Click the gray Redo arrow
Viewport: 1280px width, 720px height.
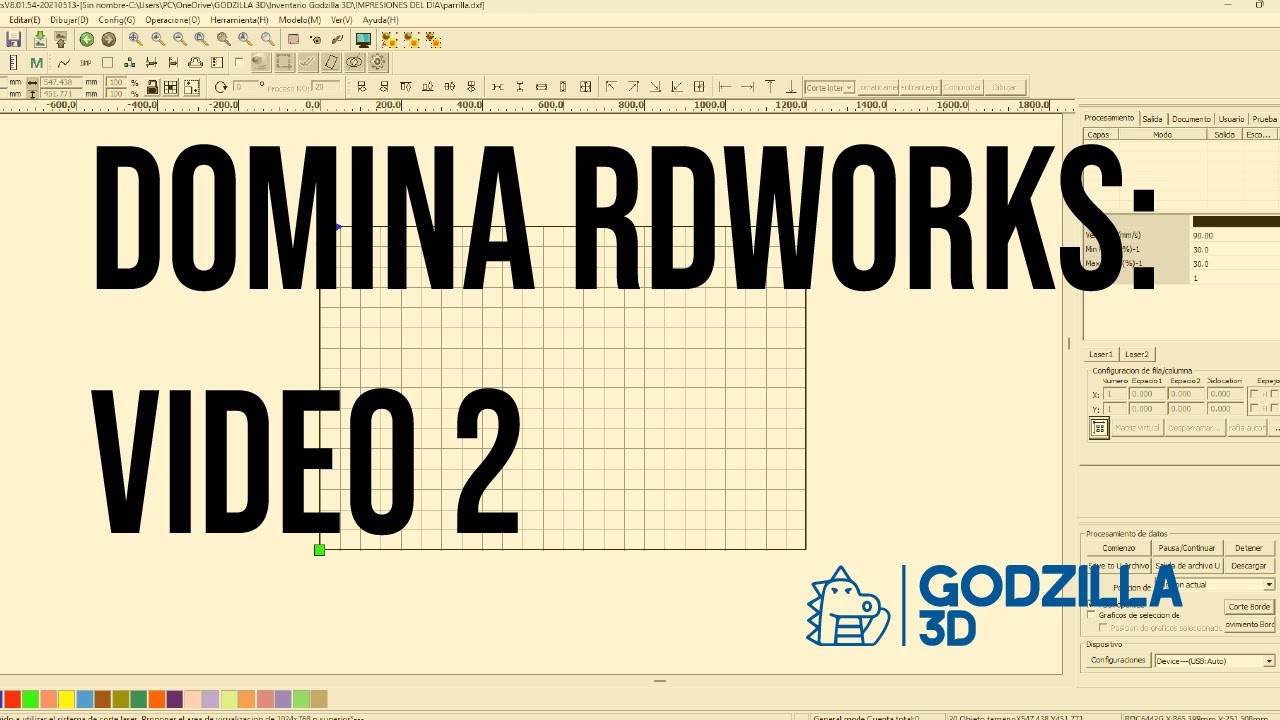pos(108,39)
